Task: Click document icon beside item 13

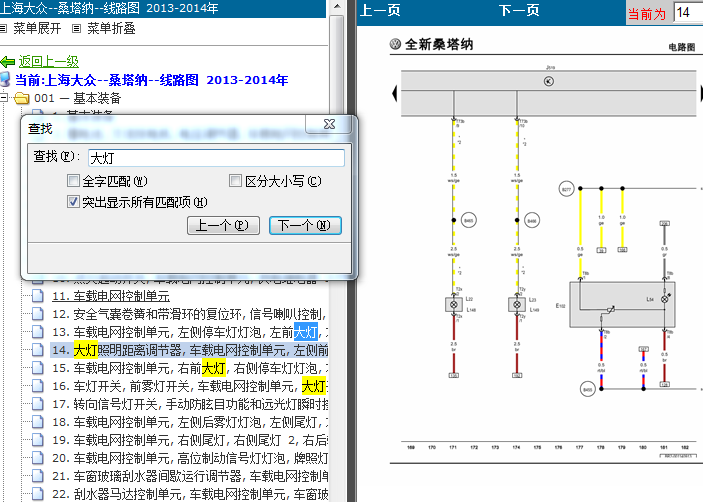Action: click(38, 332)
